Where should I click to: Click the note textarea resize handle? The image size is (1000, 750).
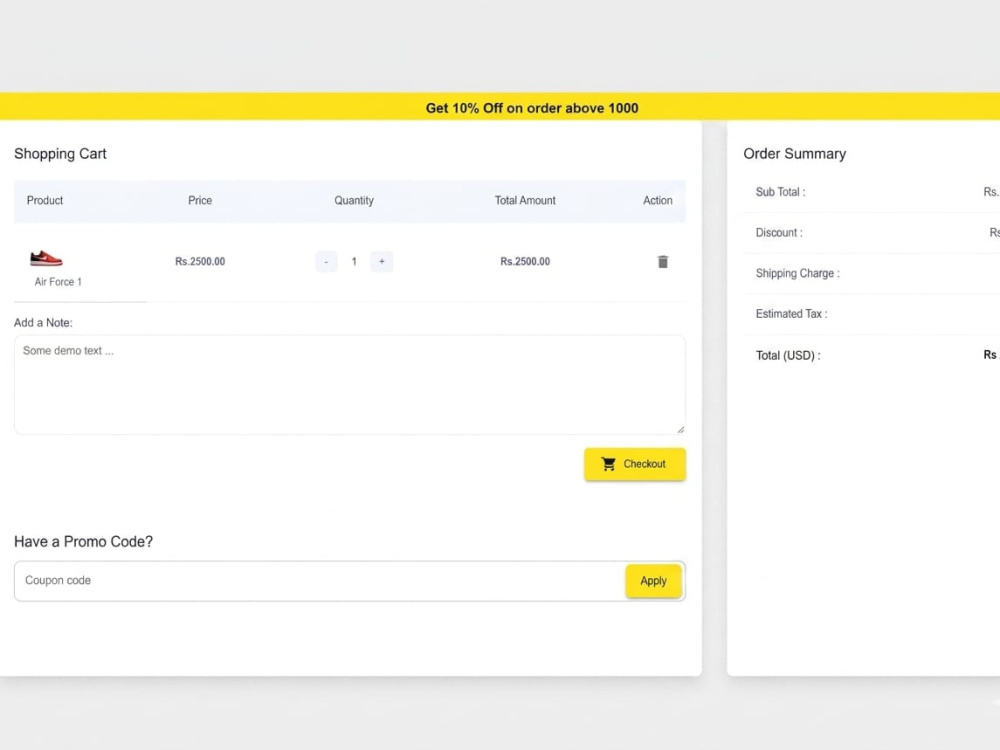click(680, 429)
